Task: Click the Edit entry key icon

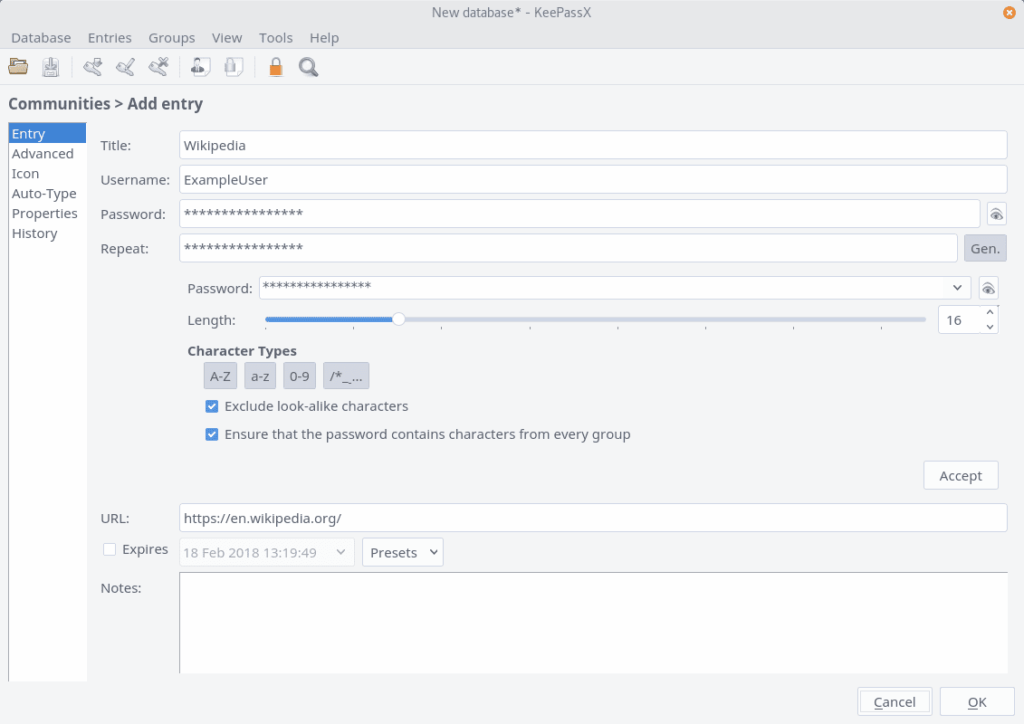Action: tap(125, 68)
